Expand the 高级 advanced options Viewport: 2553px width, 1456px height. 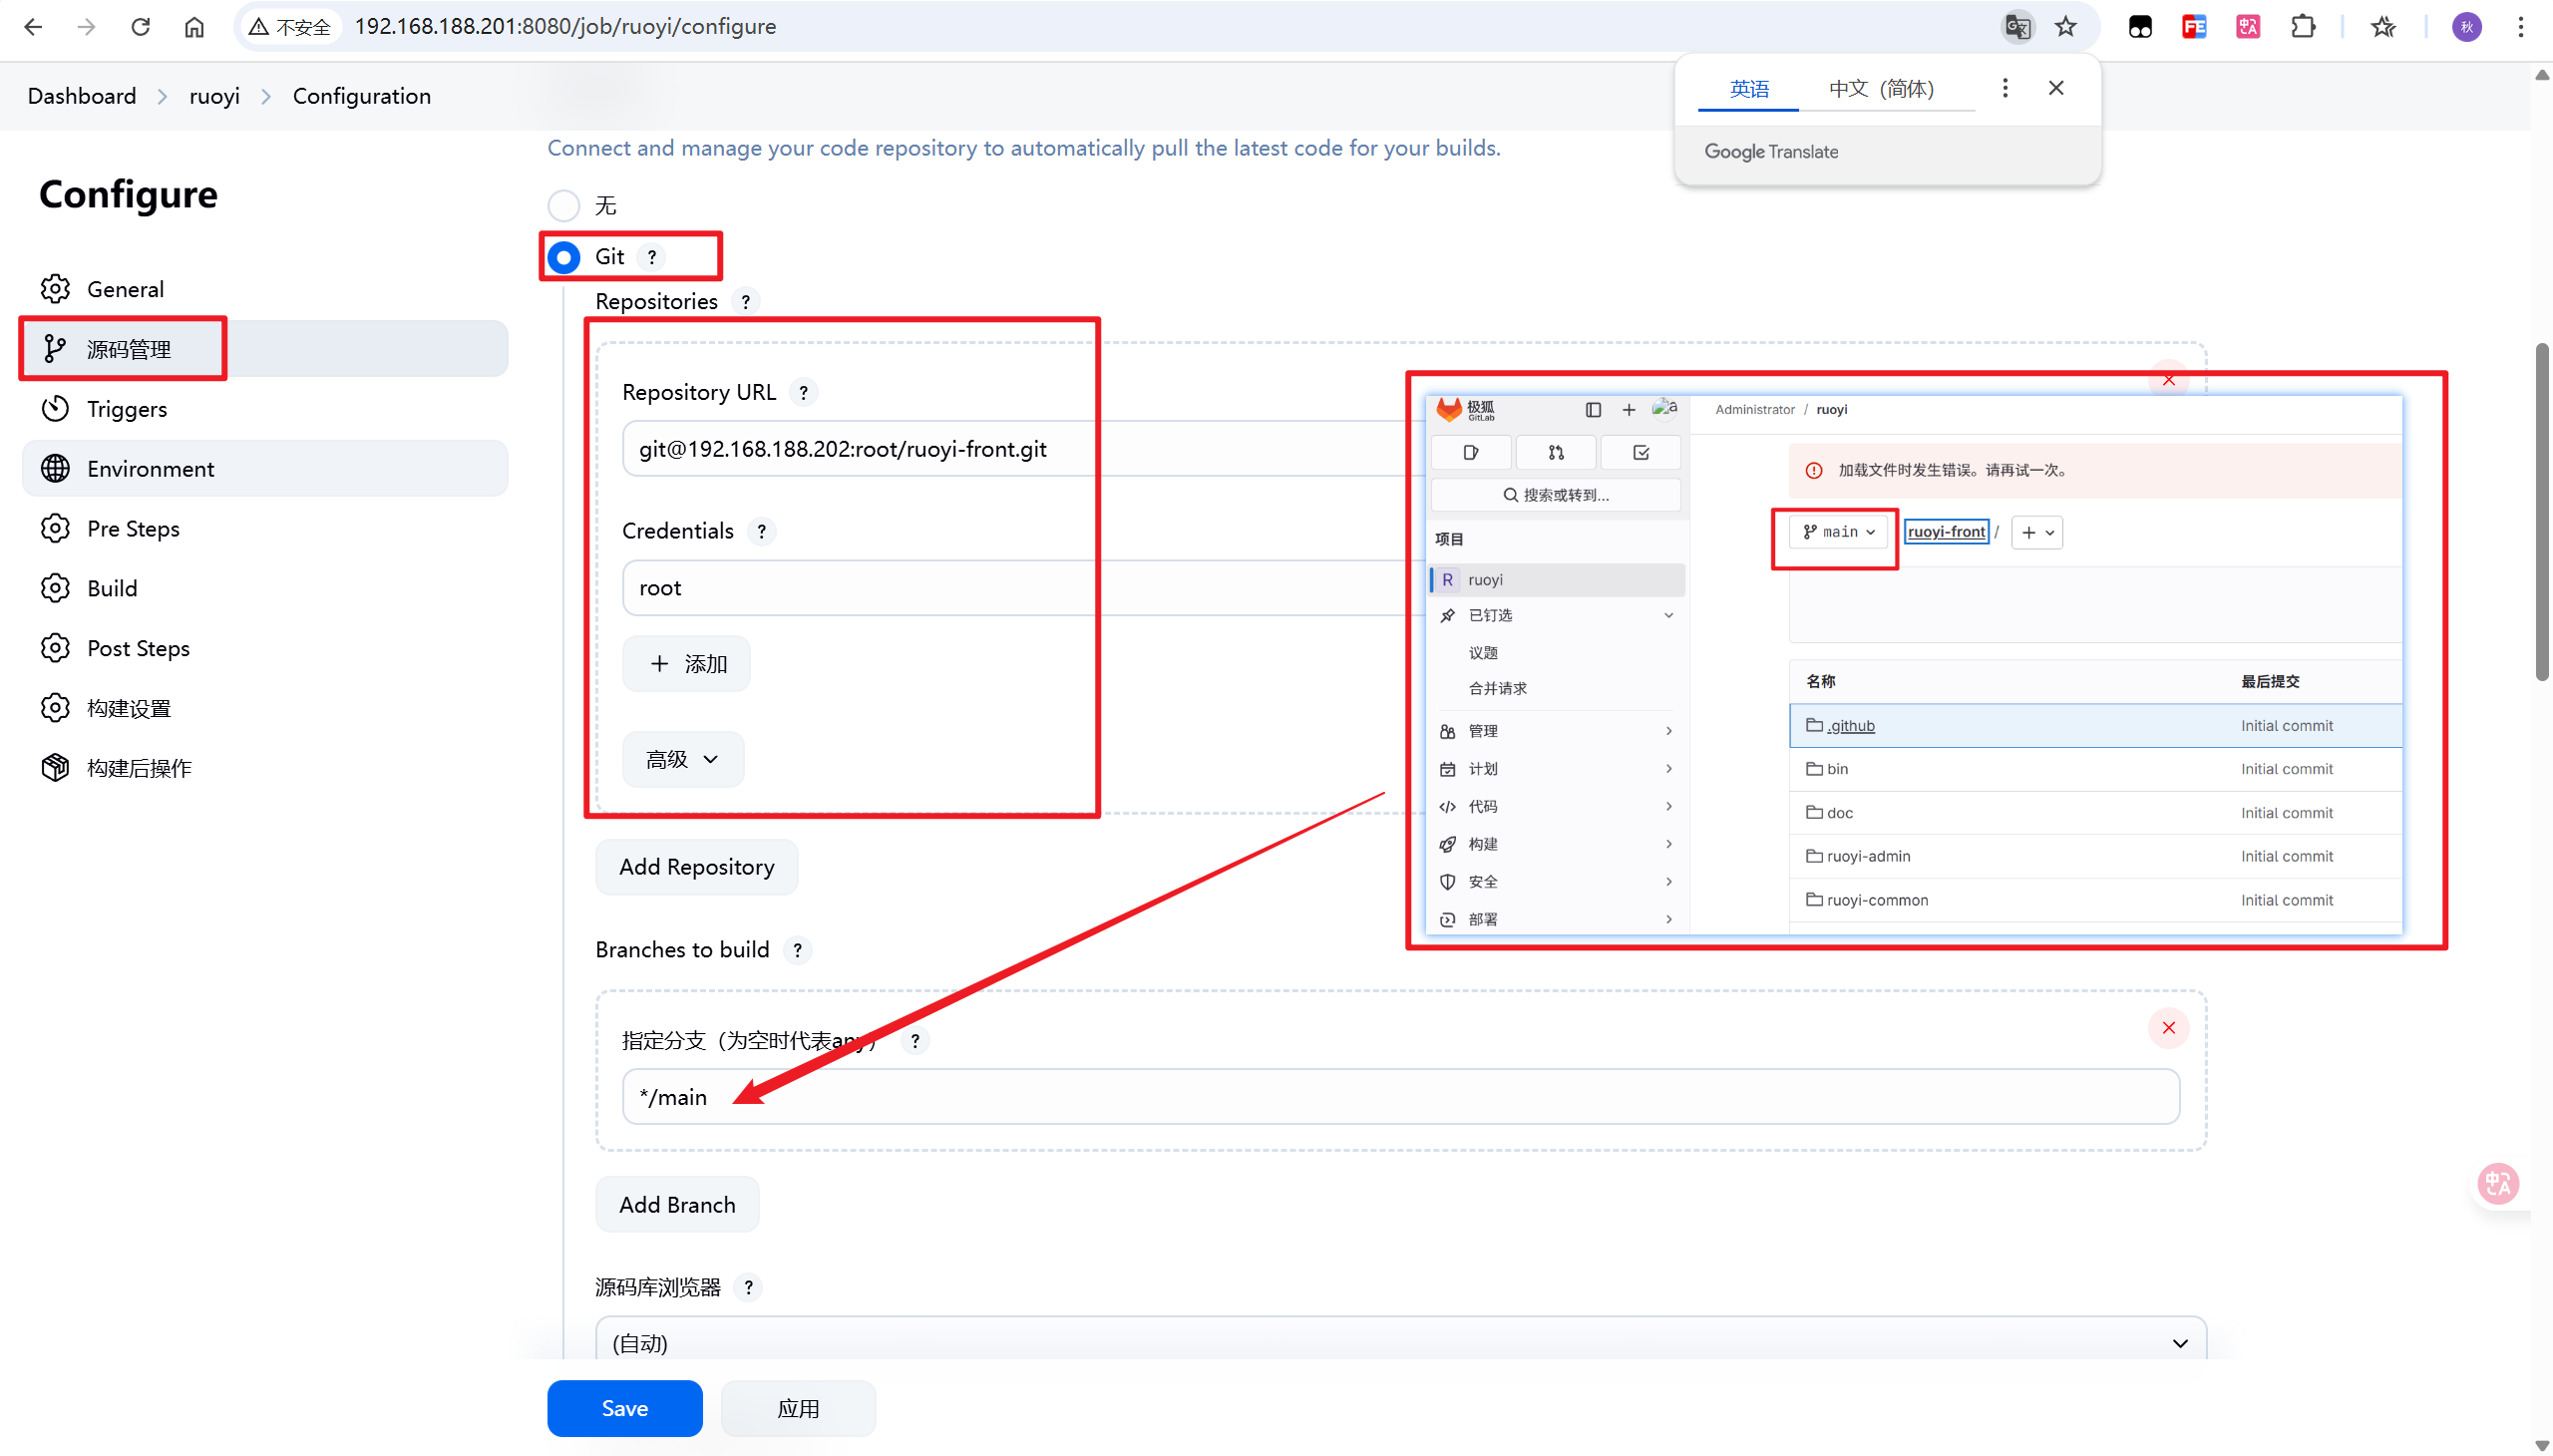point(683,760)
